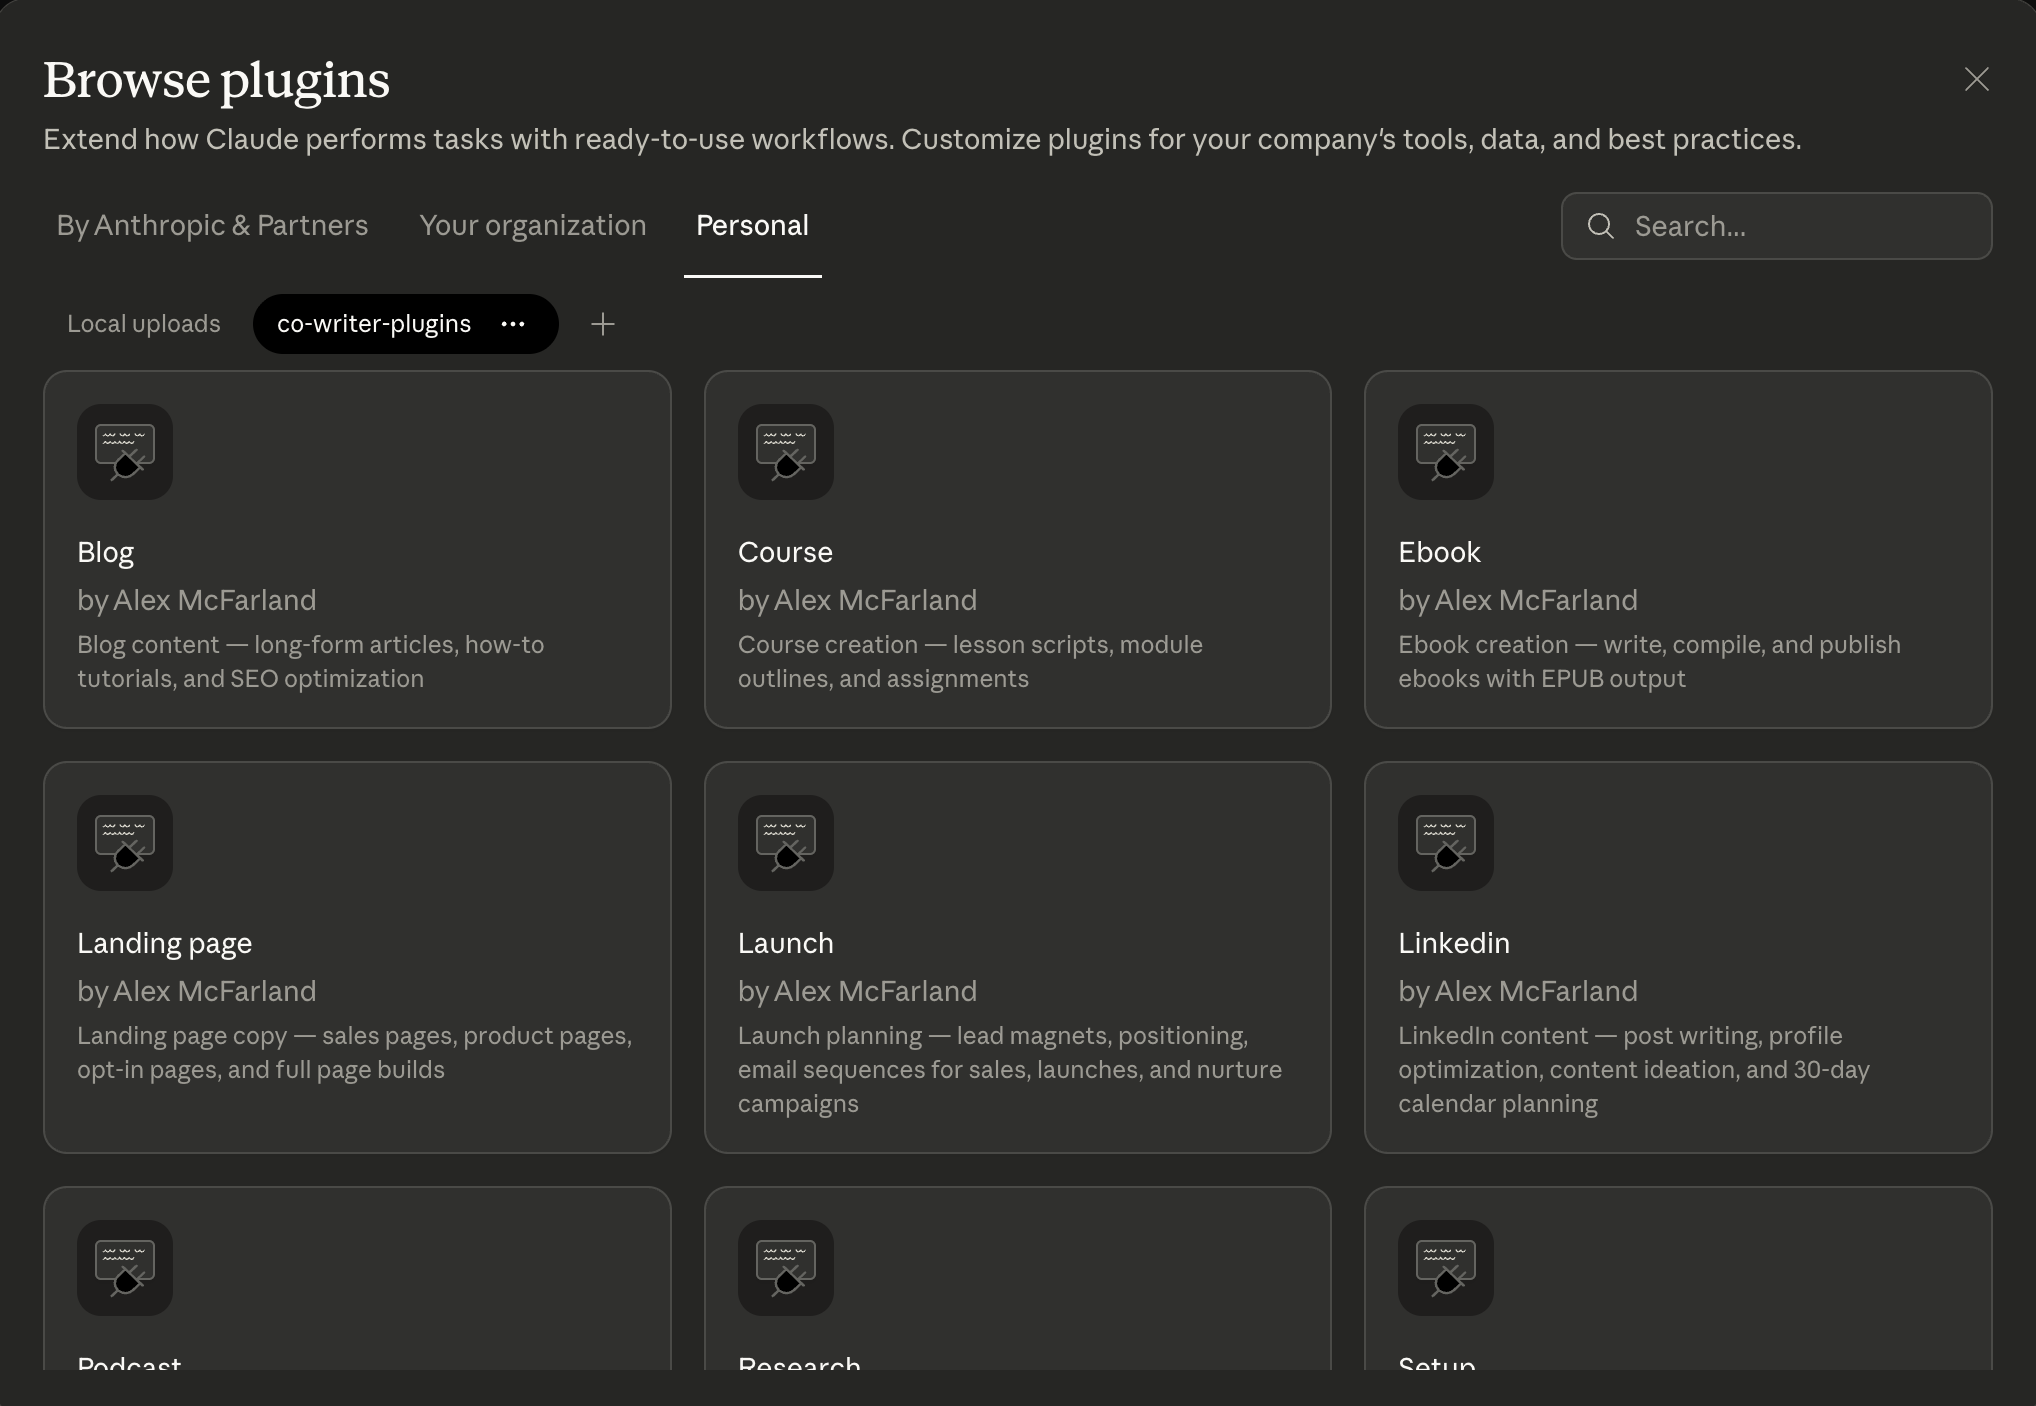Switch to the By Anthropic & Partners tab
Viewport: 2036px width, 1406px height.
(211, 226)
